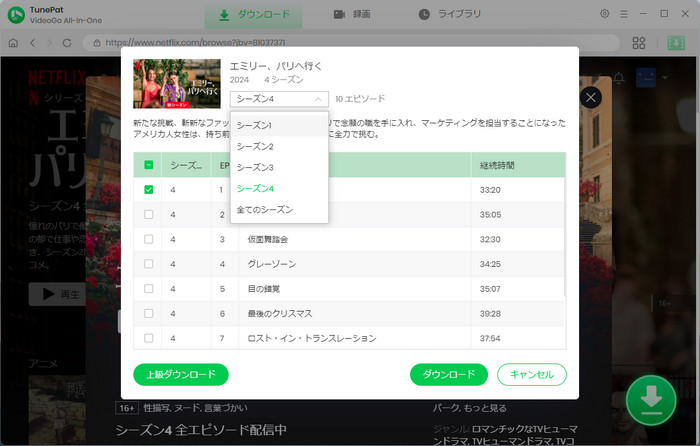The width and height of the screenshot is (700, 446).
Task: Check the box for グレーゾーン episode
Action: pyautogui.click(x=149, y=265)
